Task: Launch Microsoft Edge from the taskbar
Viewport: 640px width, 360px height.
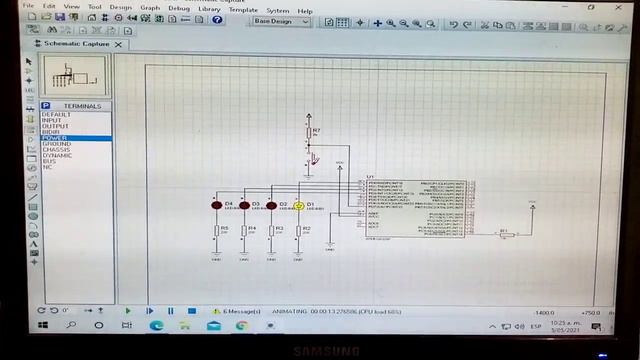Action: [x=156, y=325]
